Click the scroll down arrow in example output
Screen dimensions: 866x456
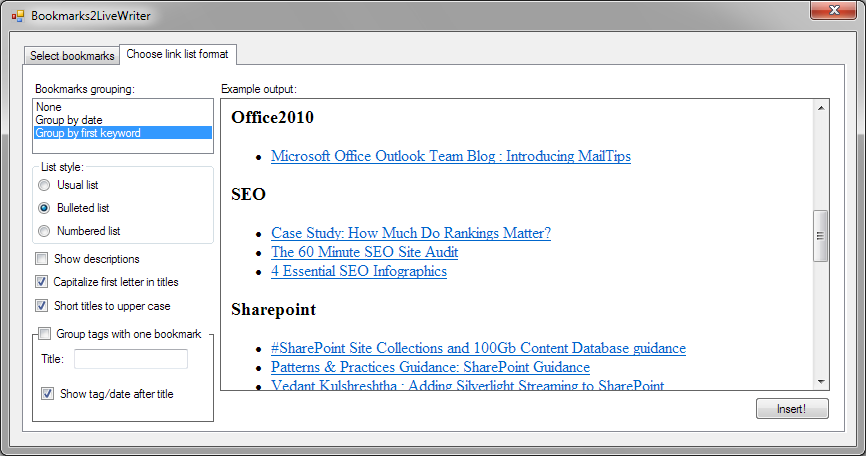coord(821,381)
